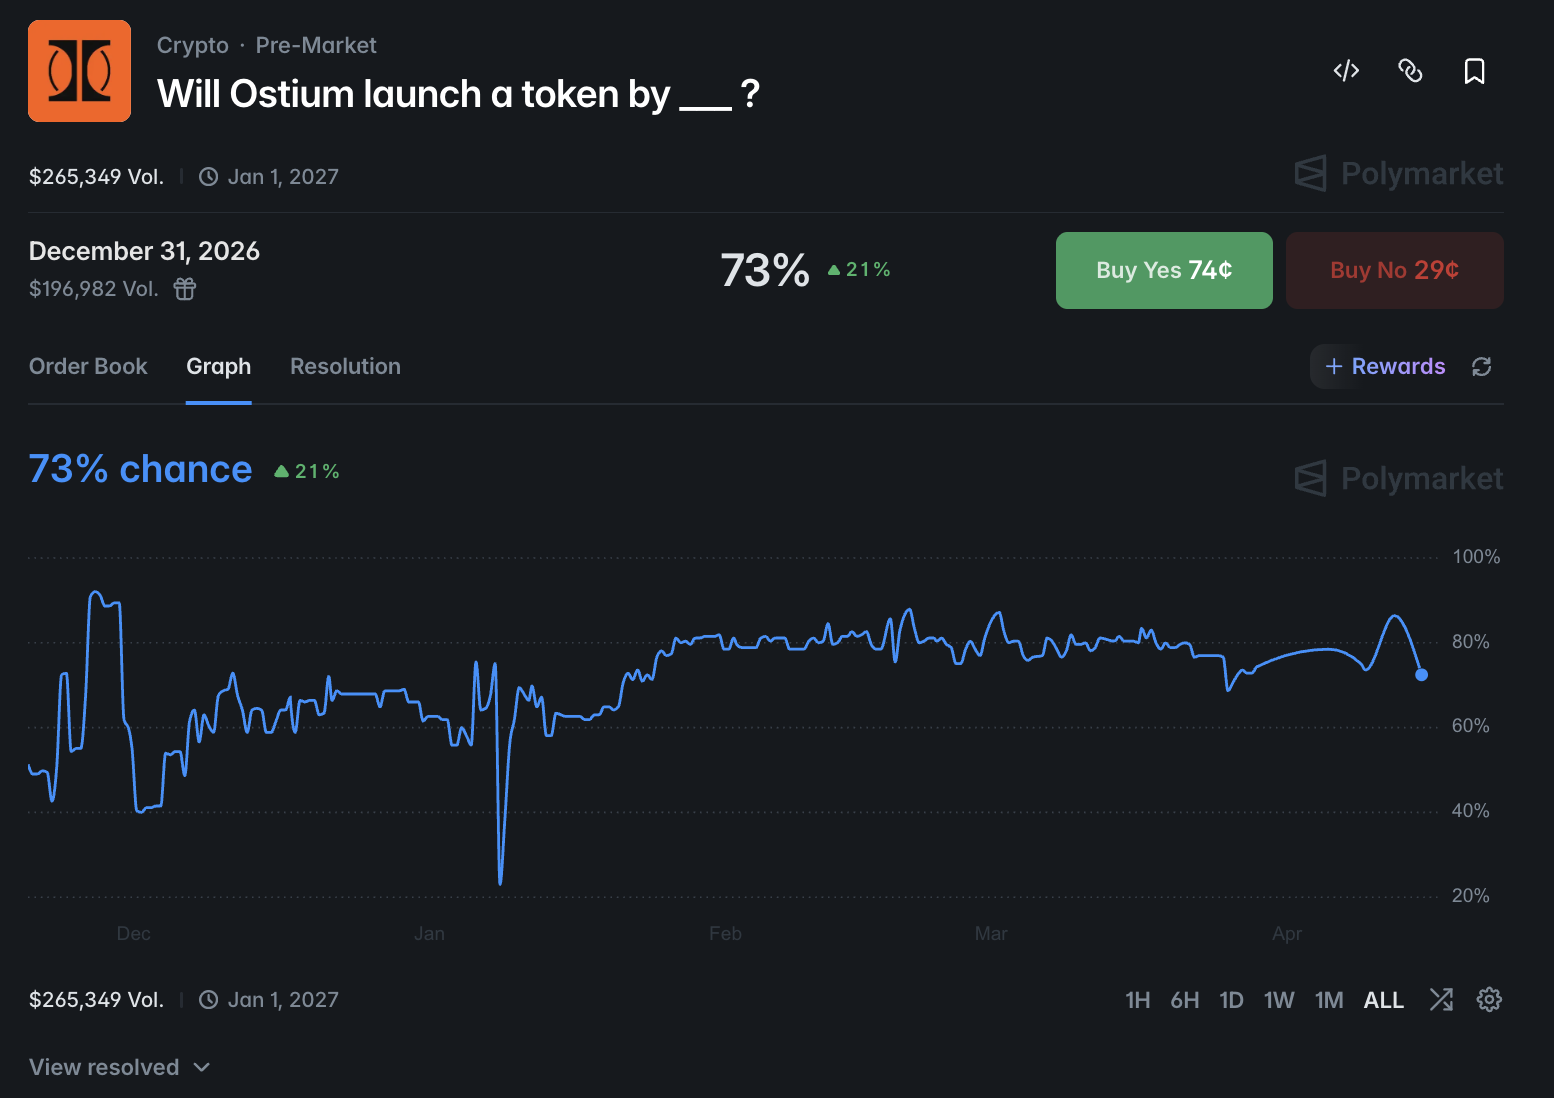Switch to the Order Book tab
Screen dimensions: 1554x1098
[x=88, y=366]
